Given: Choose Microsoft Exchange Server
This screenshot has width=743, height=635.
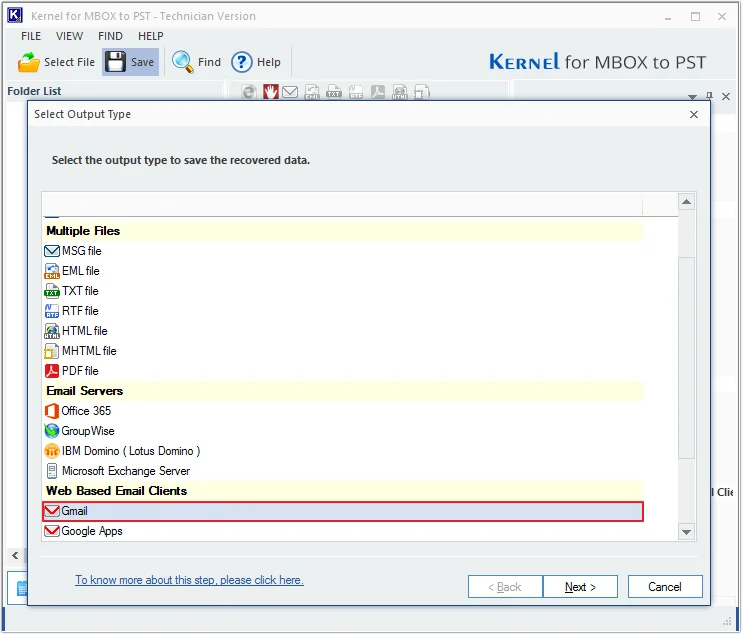Looking at the screenshot, I should (x=343, y=471).
